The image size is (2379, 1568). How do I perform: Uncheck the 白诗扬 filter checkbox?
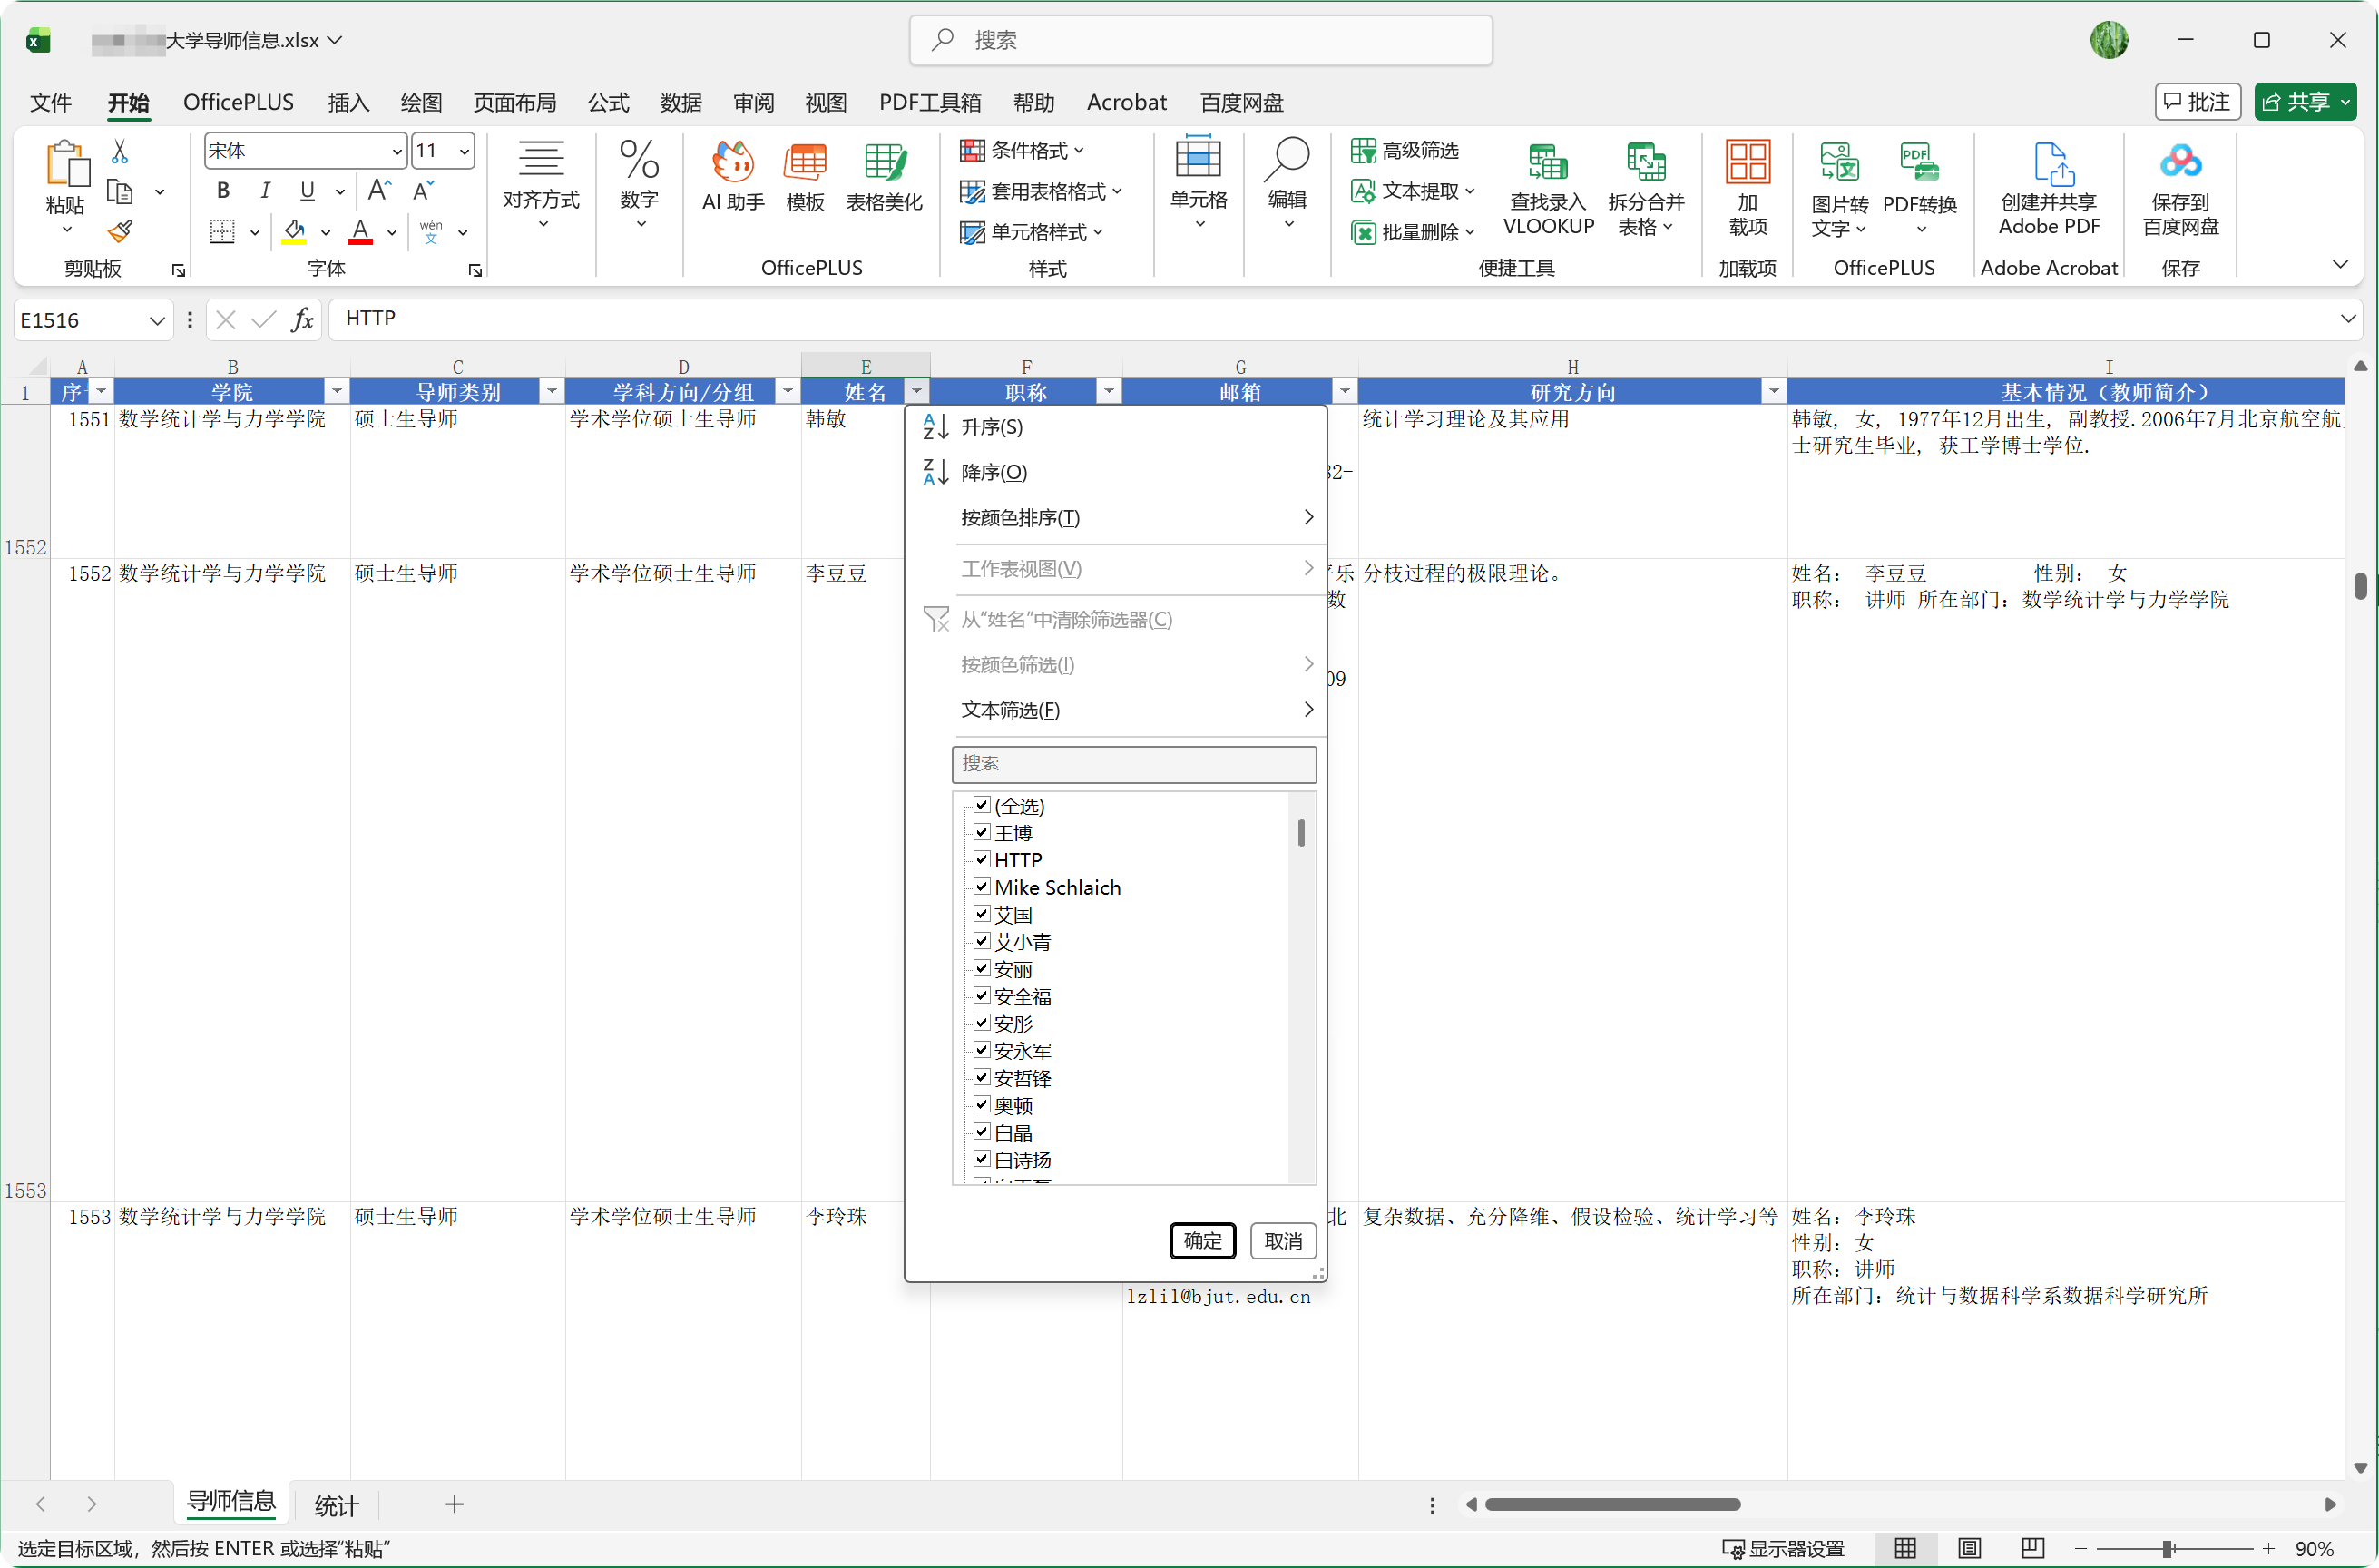982,1159
